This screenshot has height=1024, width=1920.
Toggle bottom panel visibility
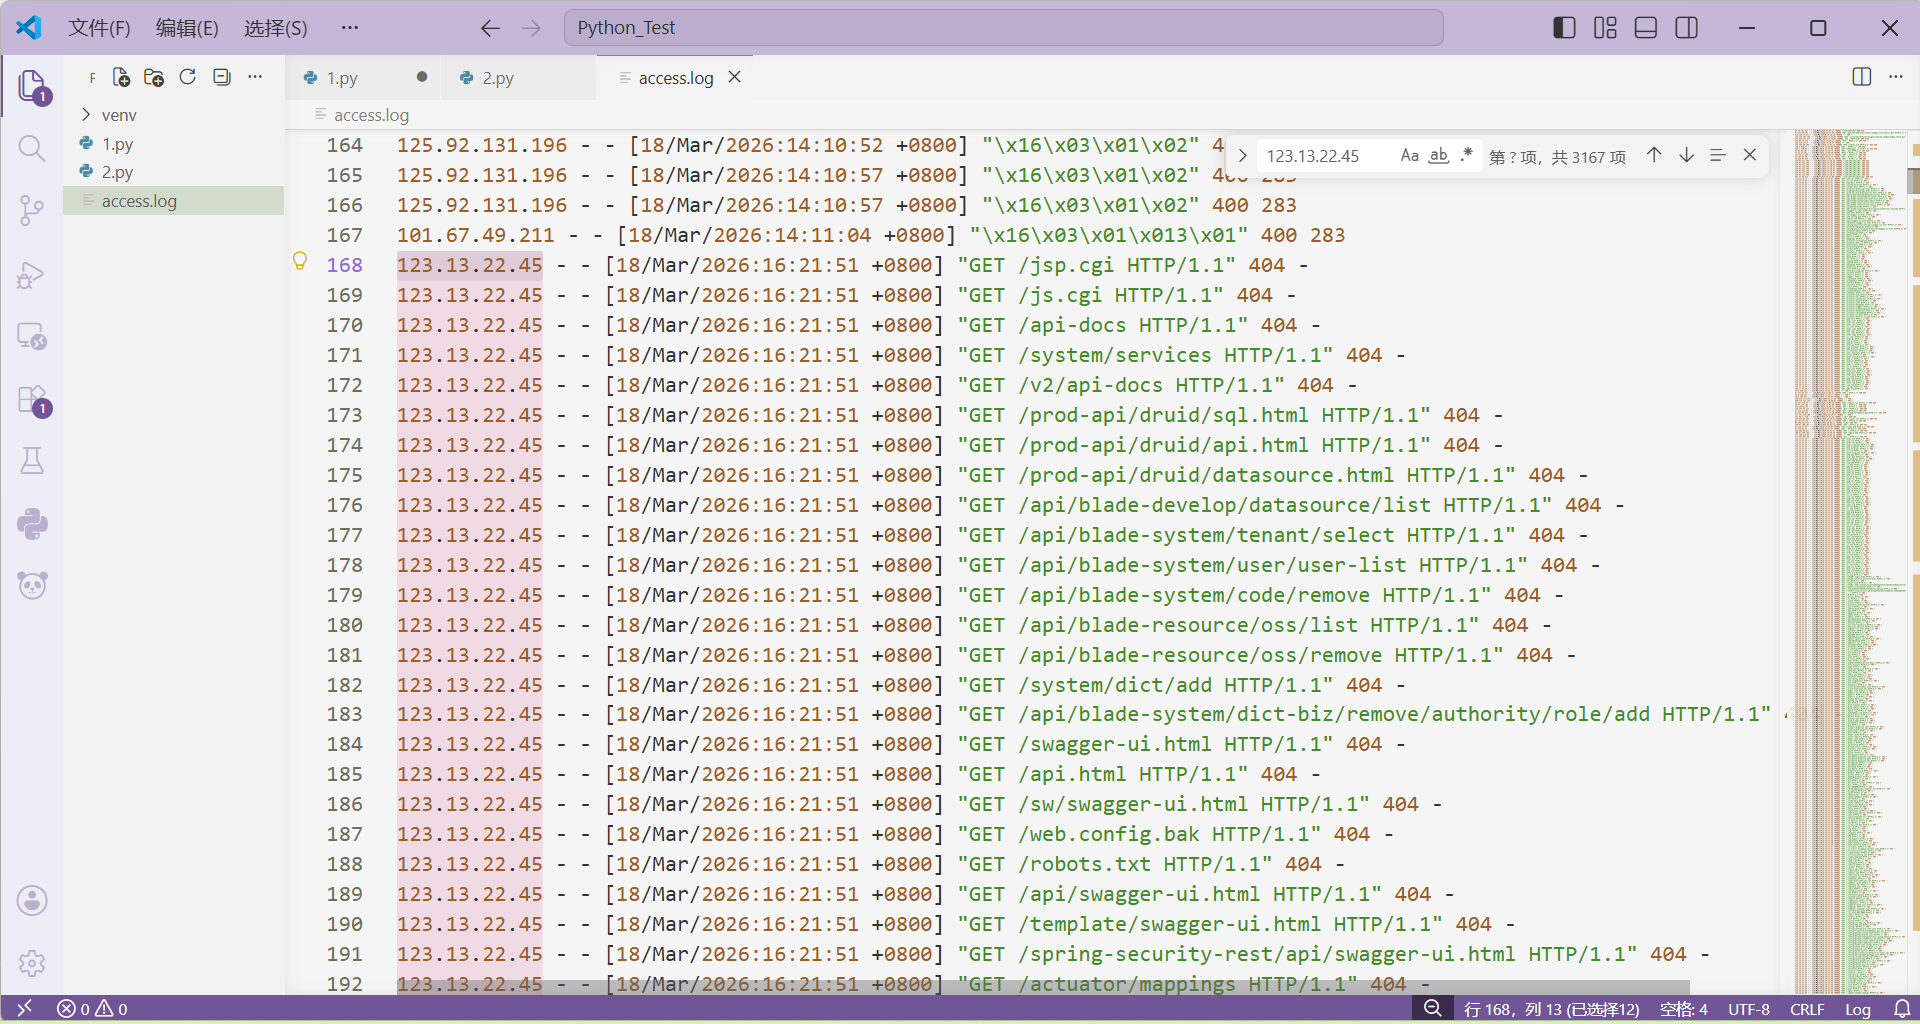[1646, 28]
